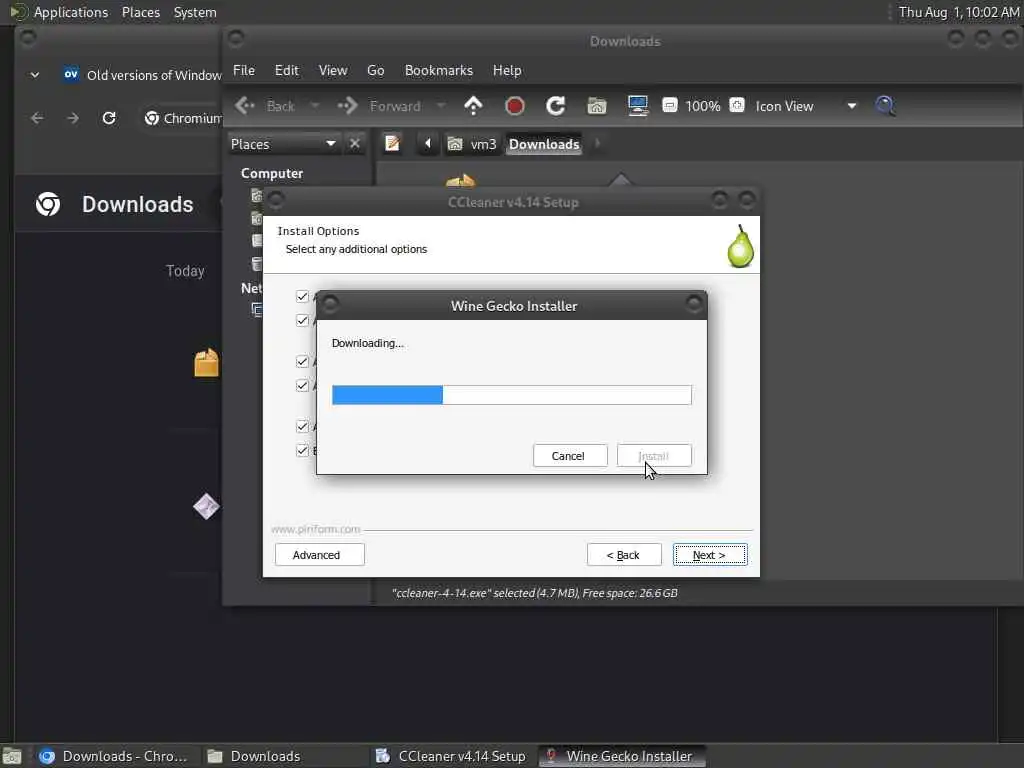
Task: Click the Install button in Wine Gecko Installer
Action: [x=654, y=456]
